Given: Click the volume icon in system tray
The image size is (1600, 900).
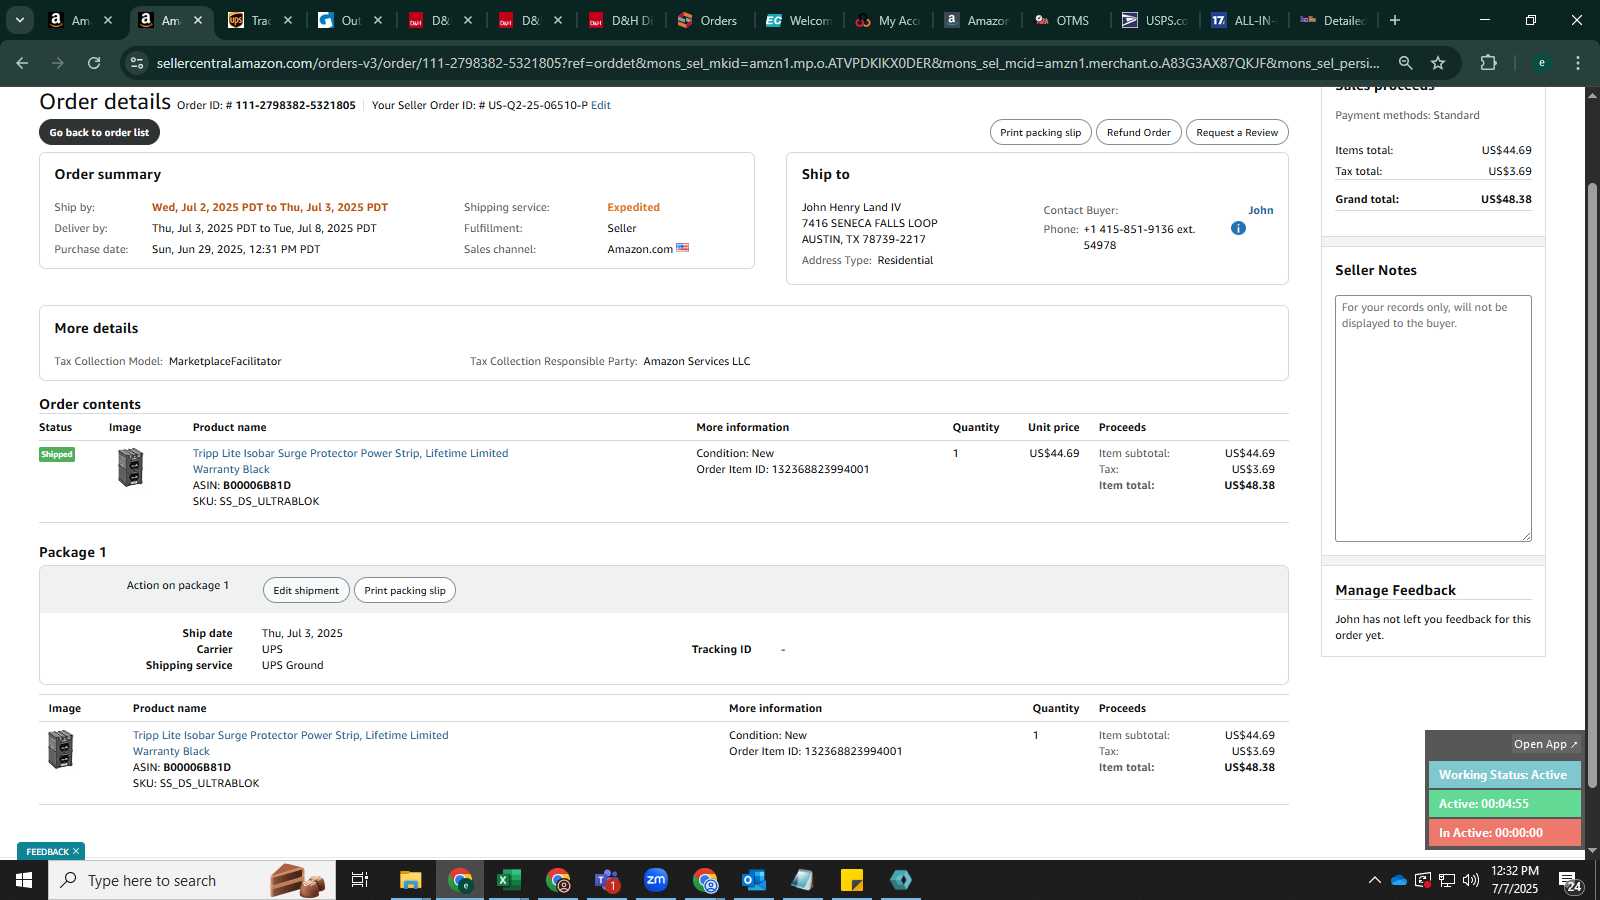Looking at the screenshot, I should point(1471,880).
